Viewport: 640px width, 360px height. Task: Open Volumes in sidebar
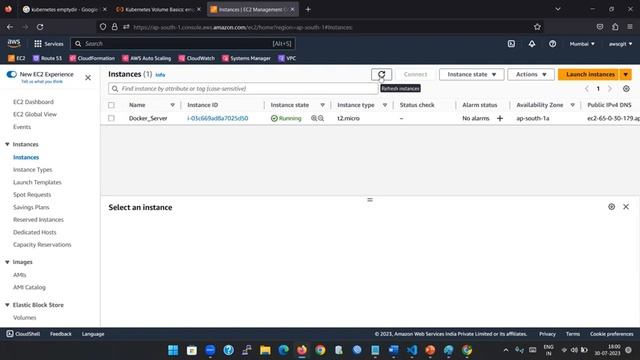click(x=24, y=318)
